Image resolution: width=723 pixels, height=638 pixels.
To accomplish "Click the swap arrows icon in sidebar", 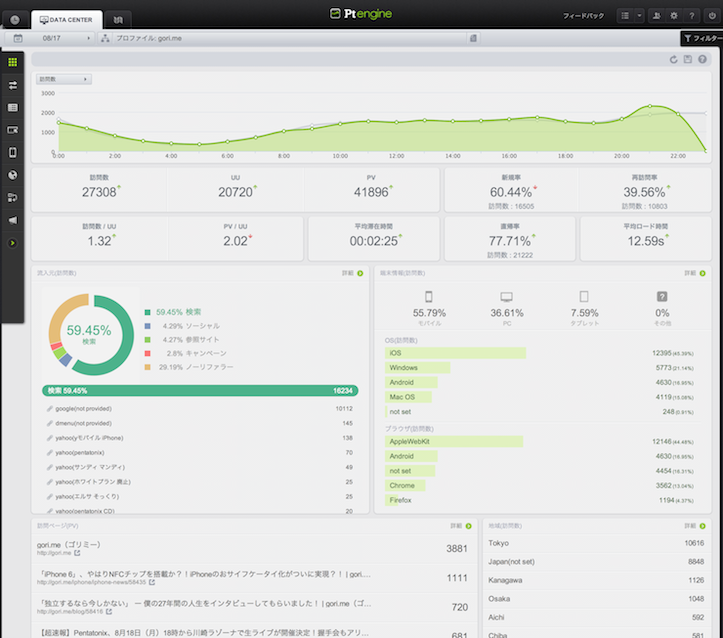I will tap(13, 85).
